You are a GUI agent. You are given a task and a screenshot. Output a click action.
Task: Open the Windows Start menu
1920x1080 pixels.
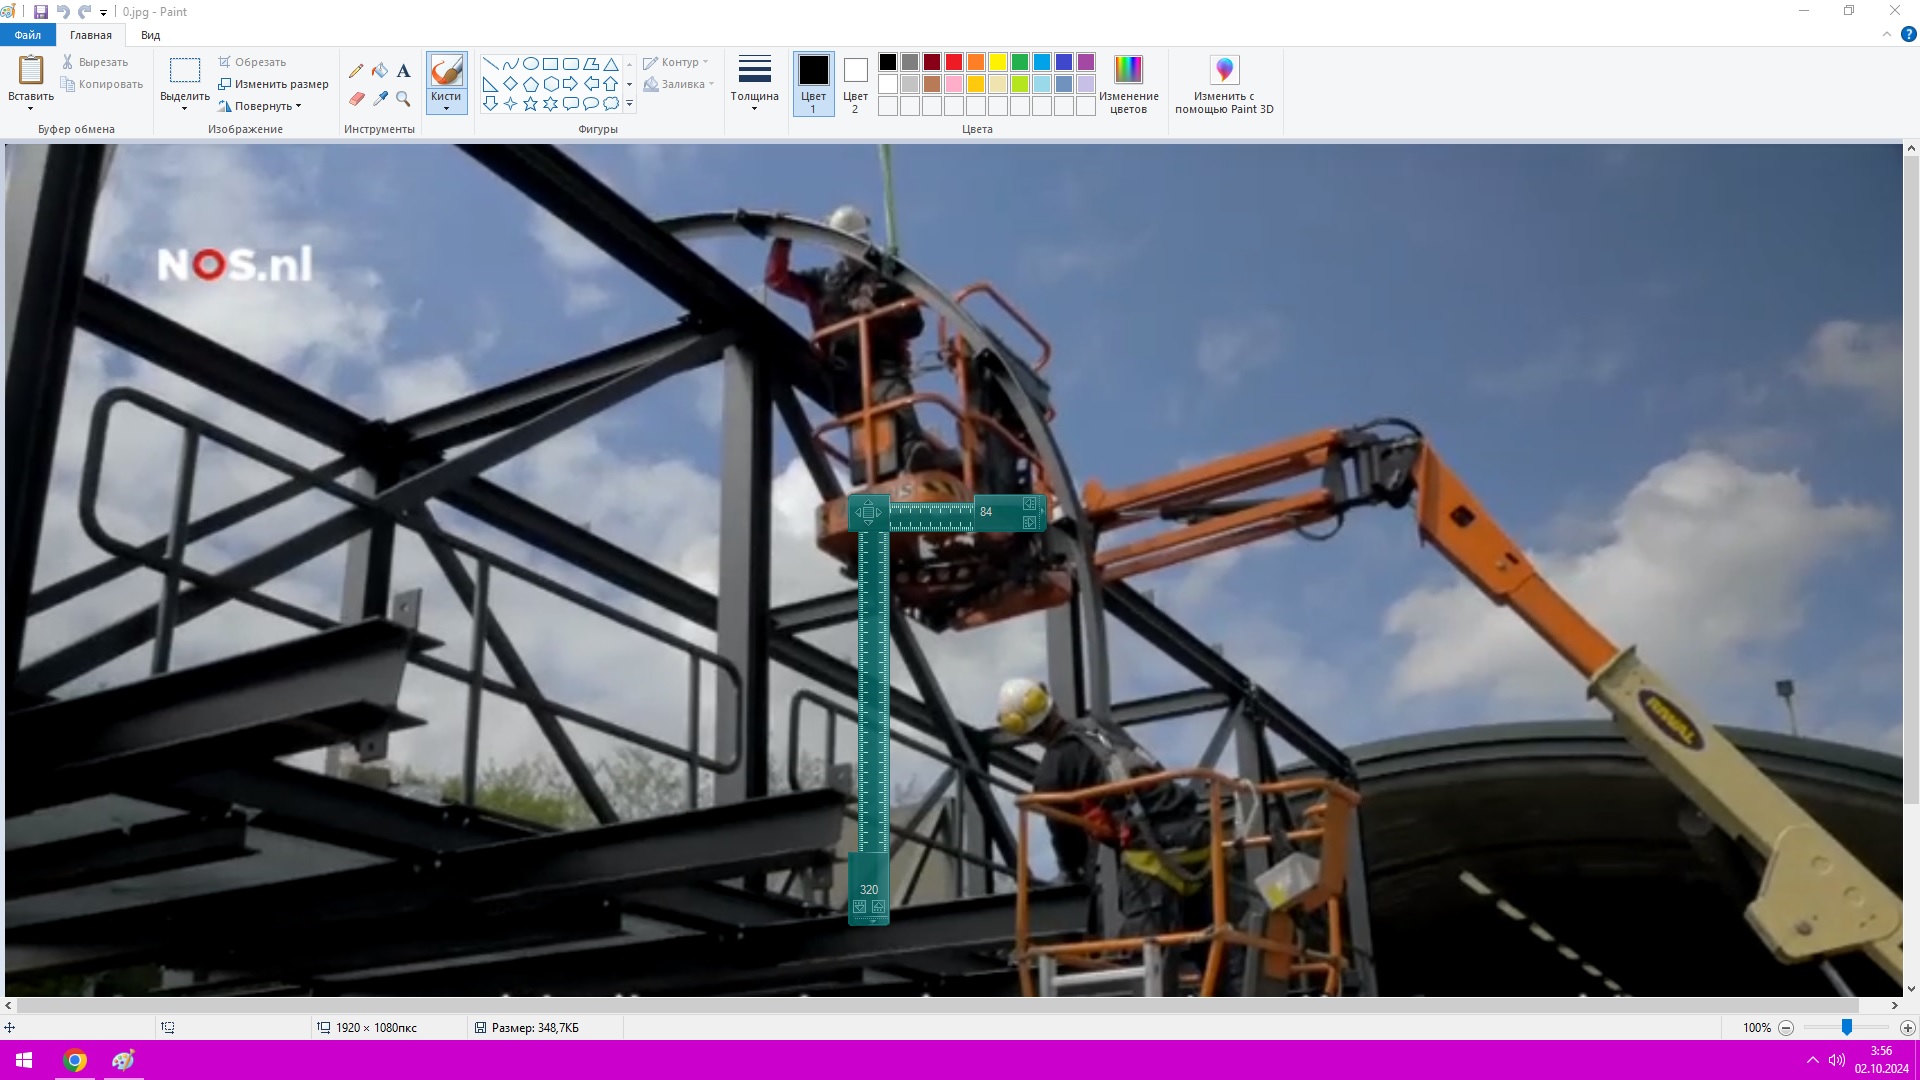click(24, 1060)
